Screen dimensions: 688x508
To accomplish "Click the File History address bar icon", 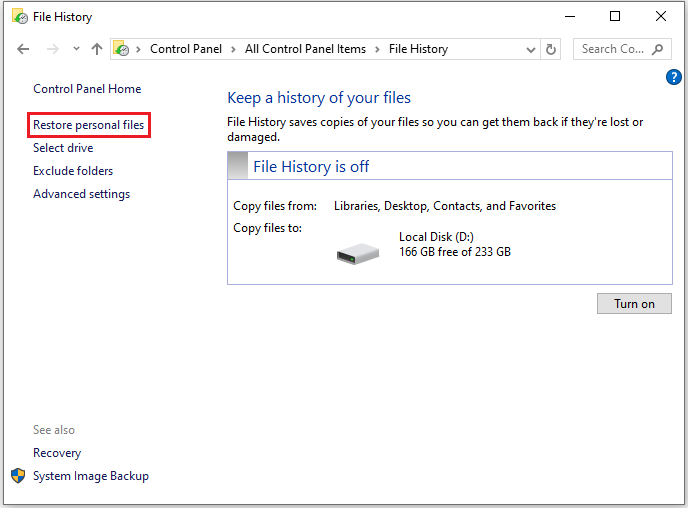I will [121, 49].
